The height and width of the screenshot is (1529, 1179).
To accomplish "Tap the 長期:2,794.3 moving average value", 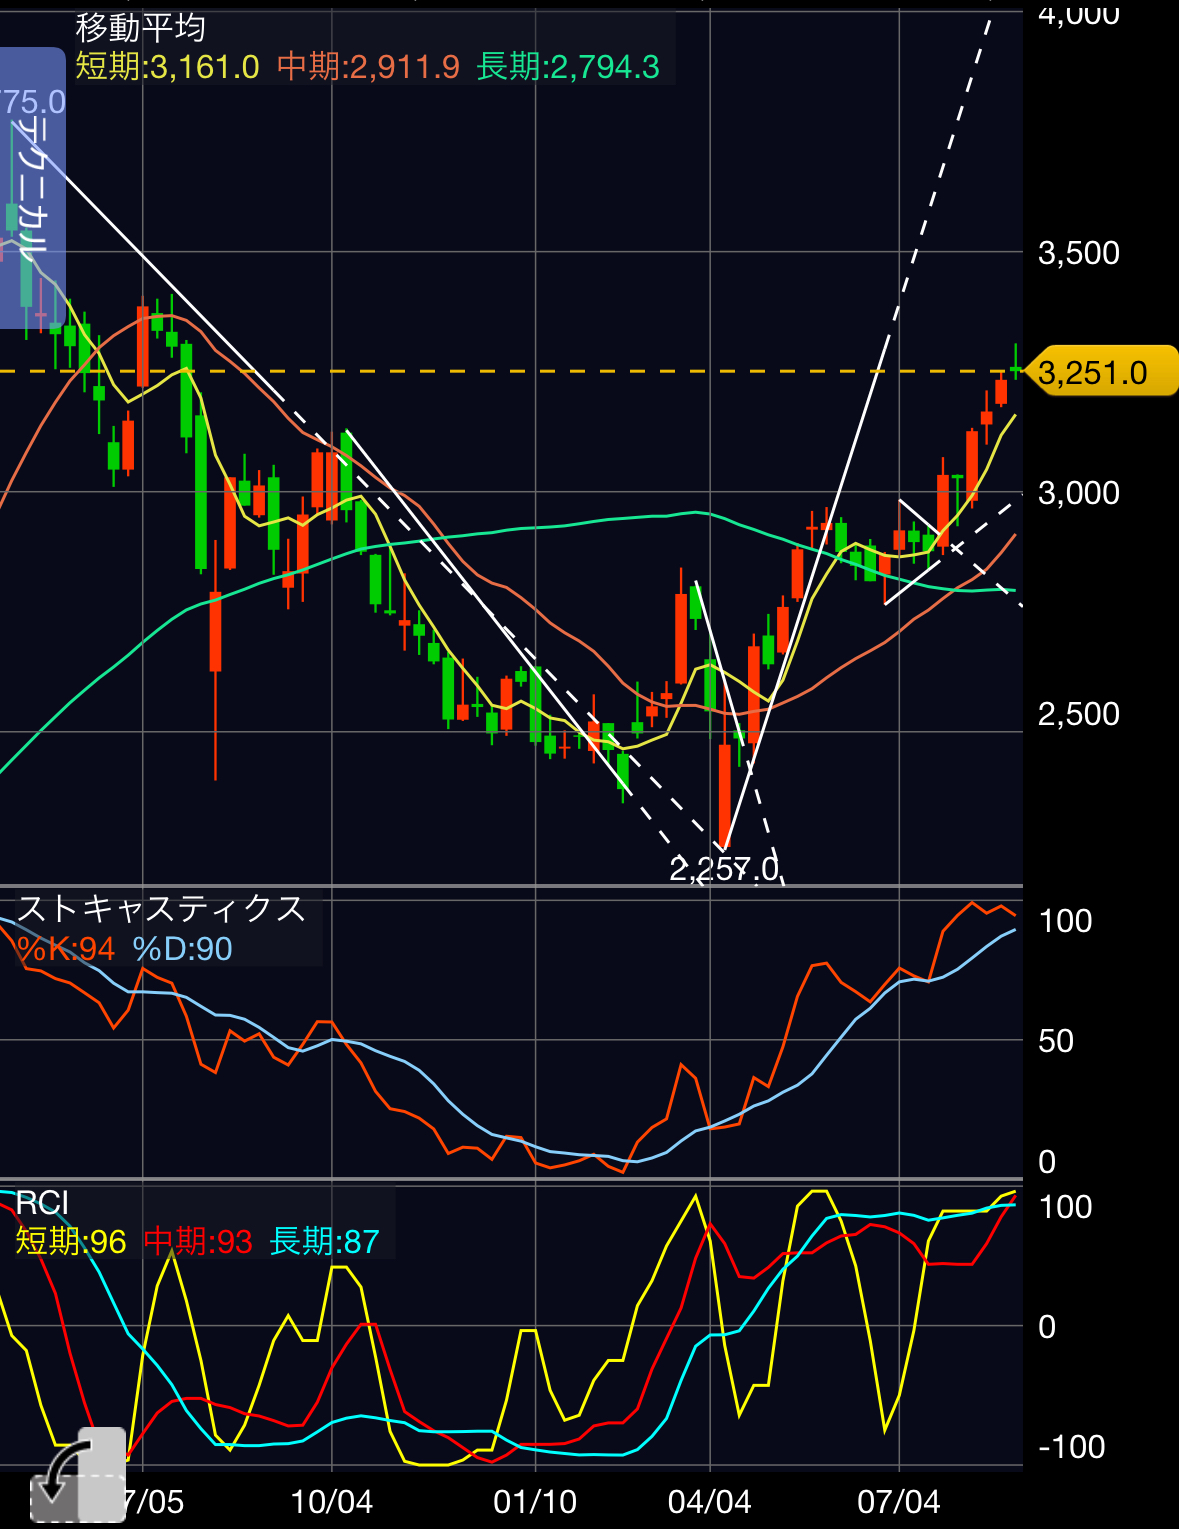I will point(568,67).
